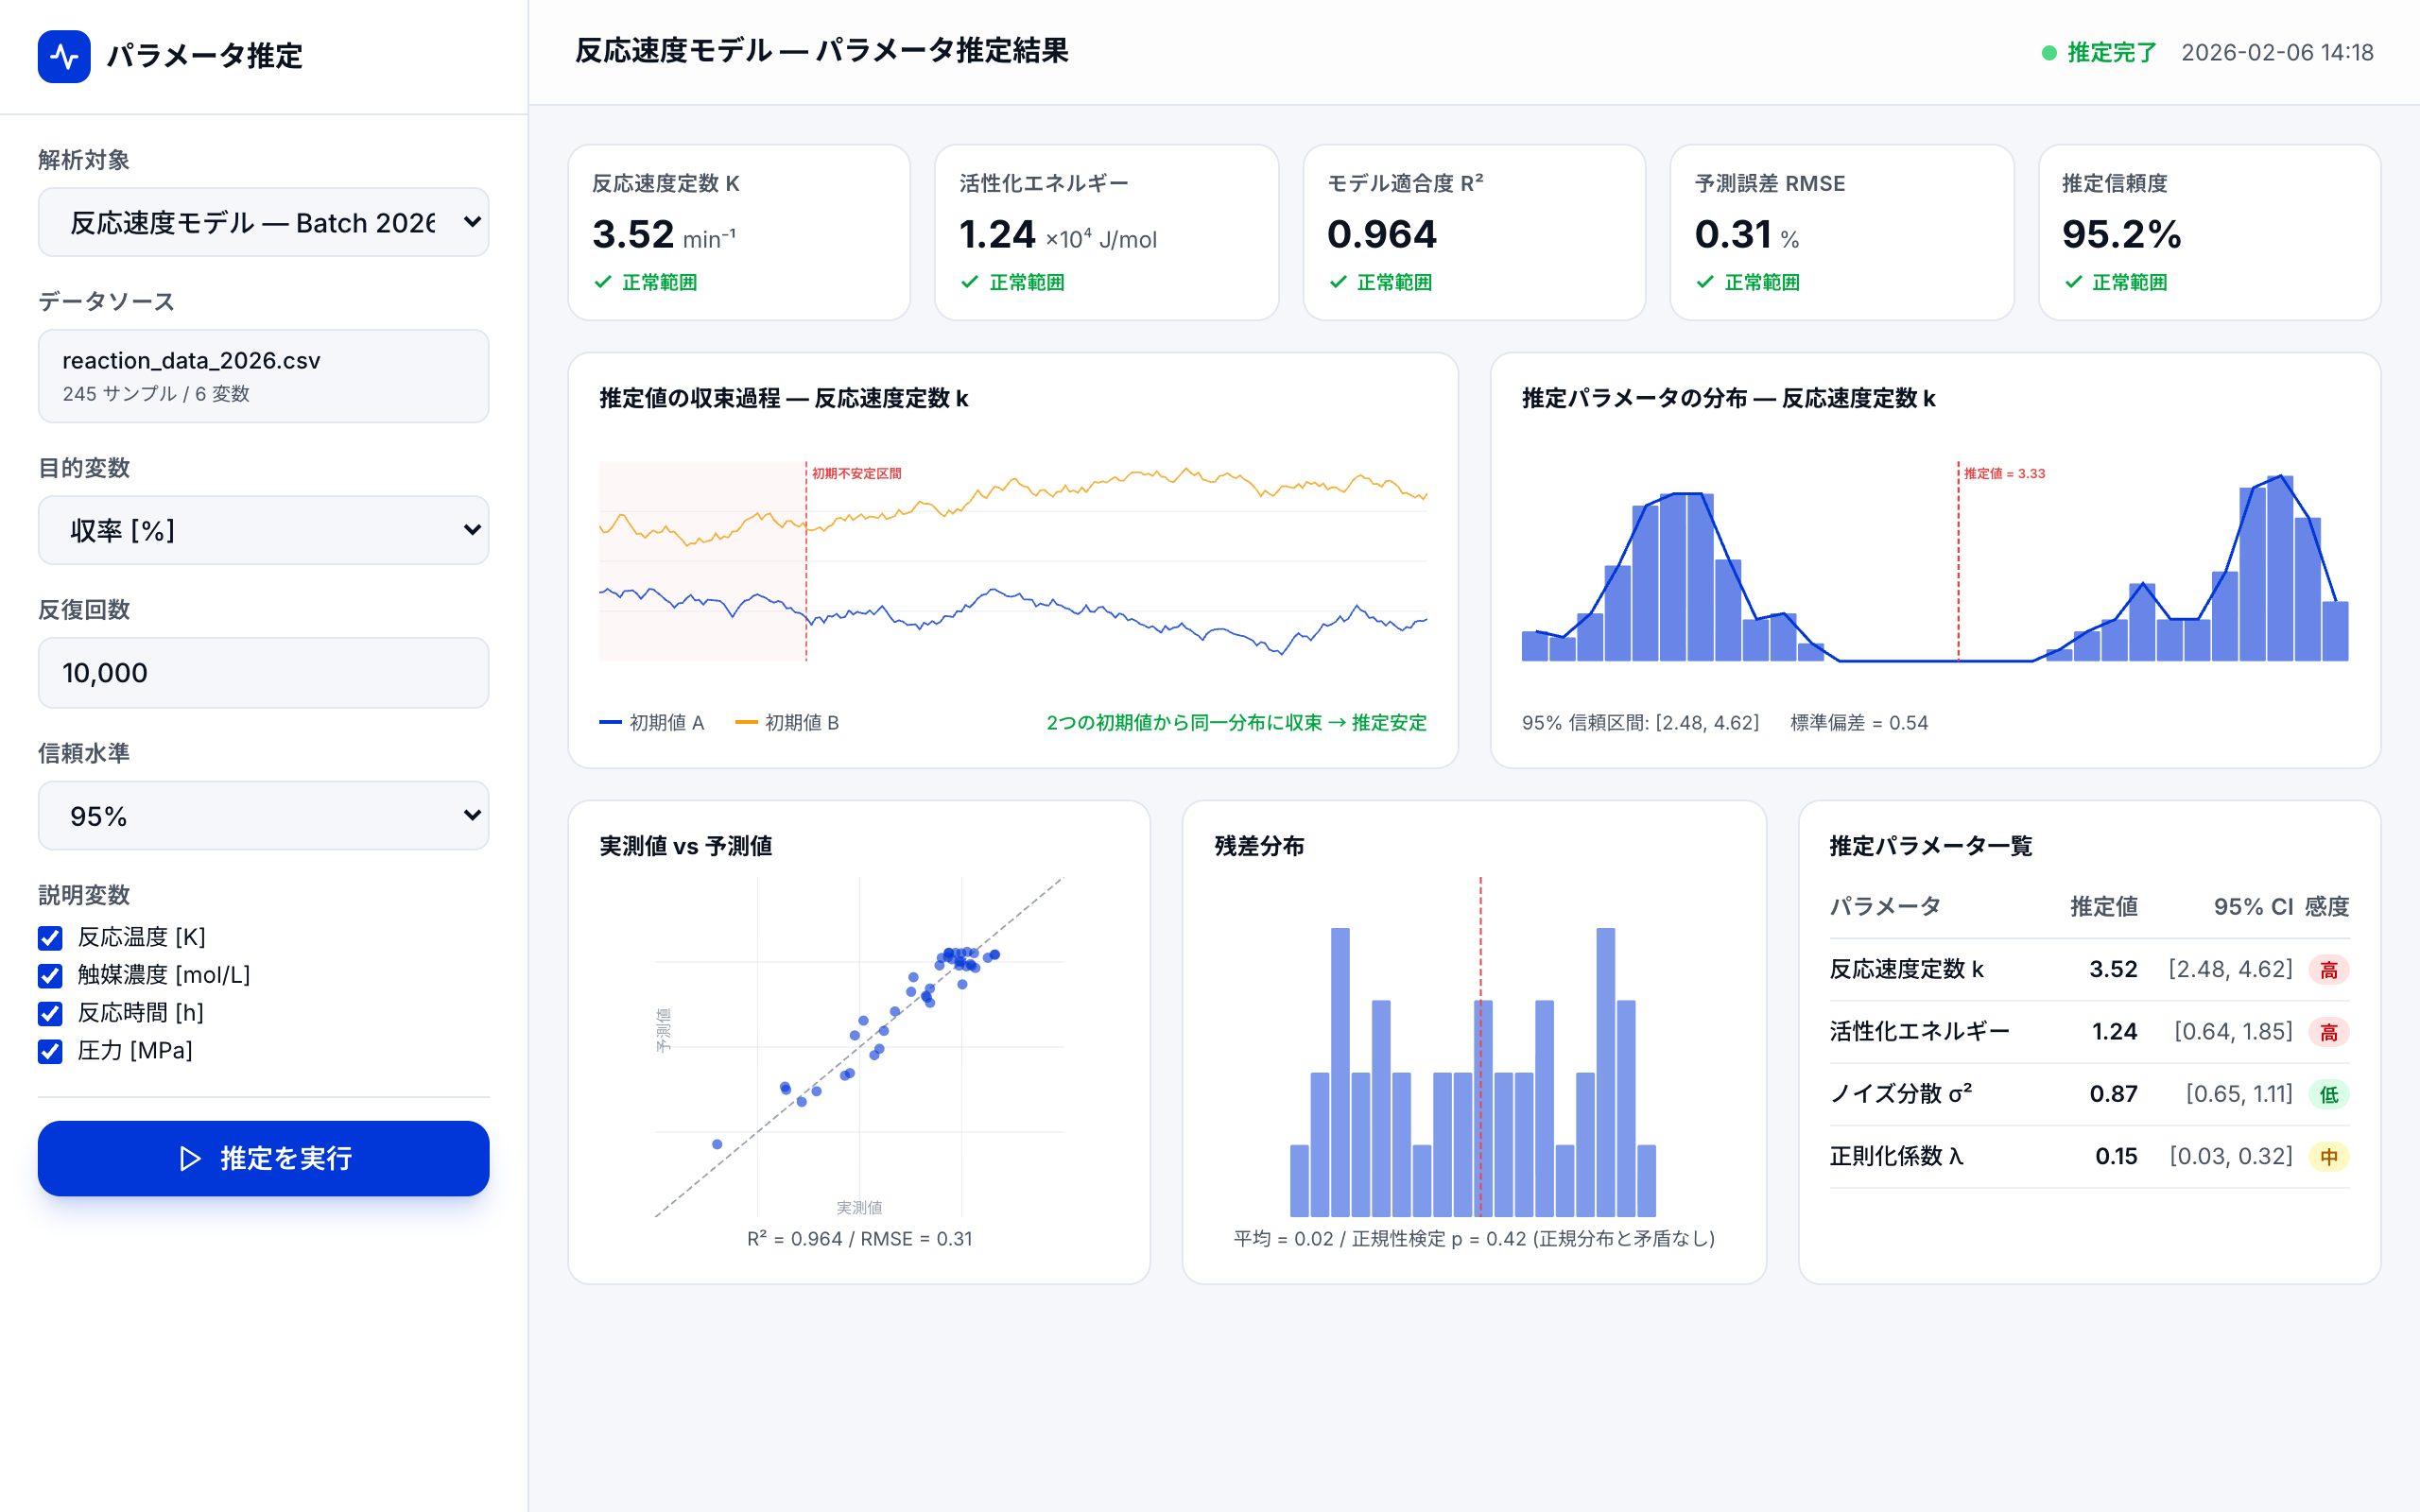Viewport: 2420px width, 1512px height.
Task: Uncheck the 圧力 [MPa] checkbox
Action: [50, 1052]
